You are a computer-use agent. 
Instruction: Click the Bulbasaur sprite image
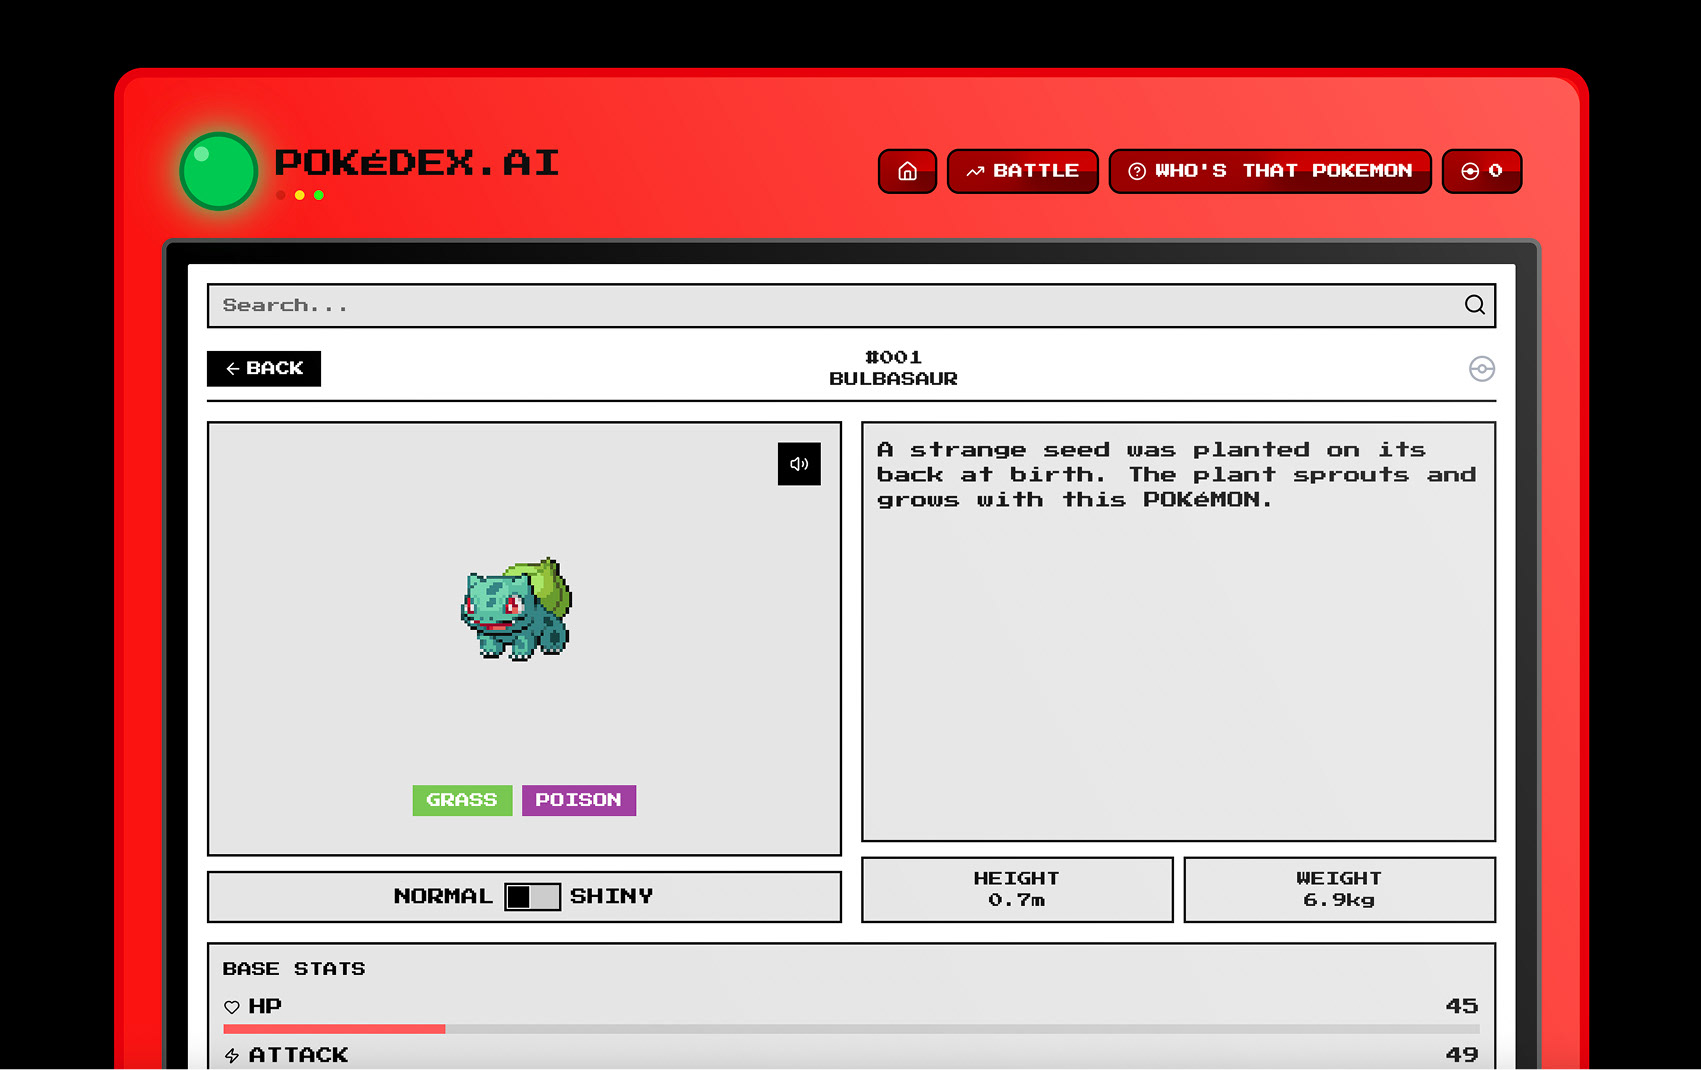click(516, 609)
